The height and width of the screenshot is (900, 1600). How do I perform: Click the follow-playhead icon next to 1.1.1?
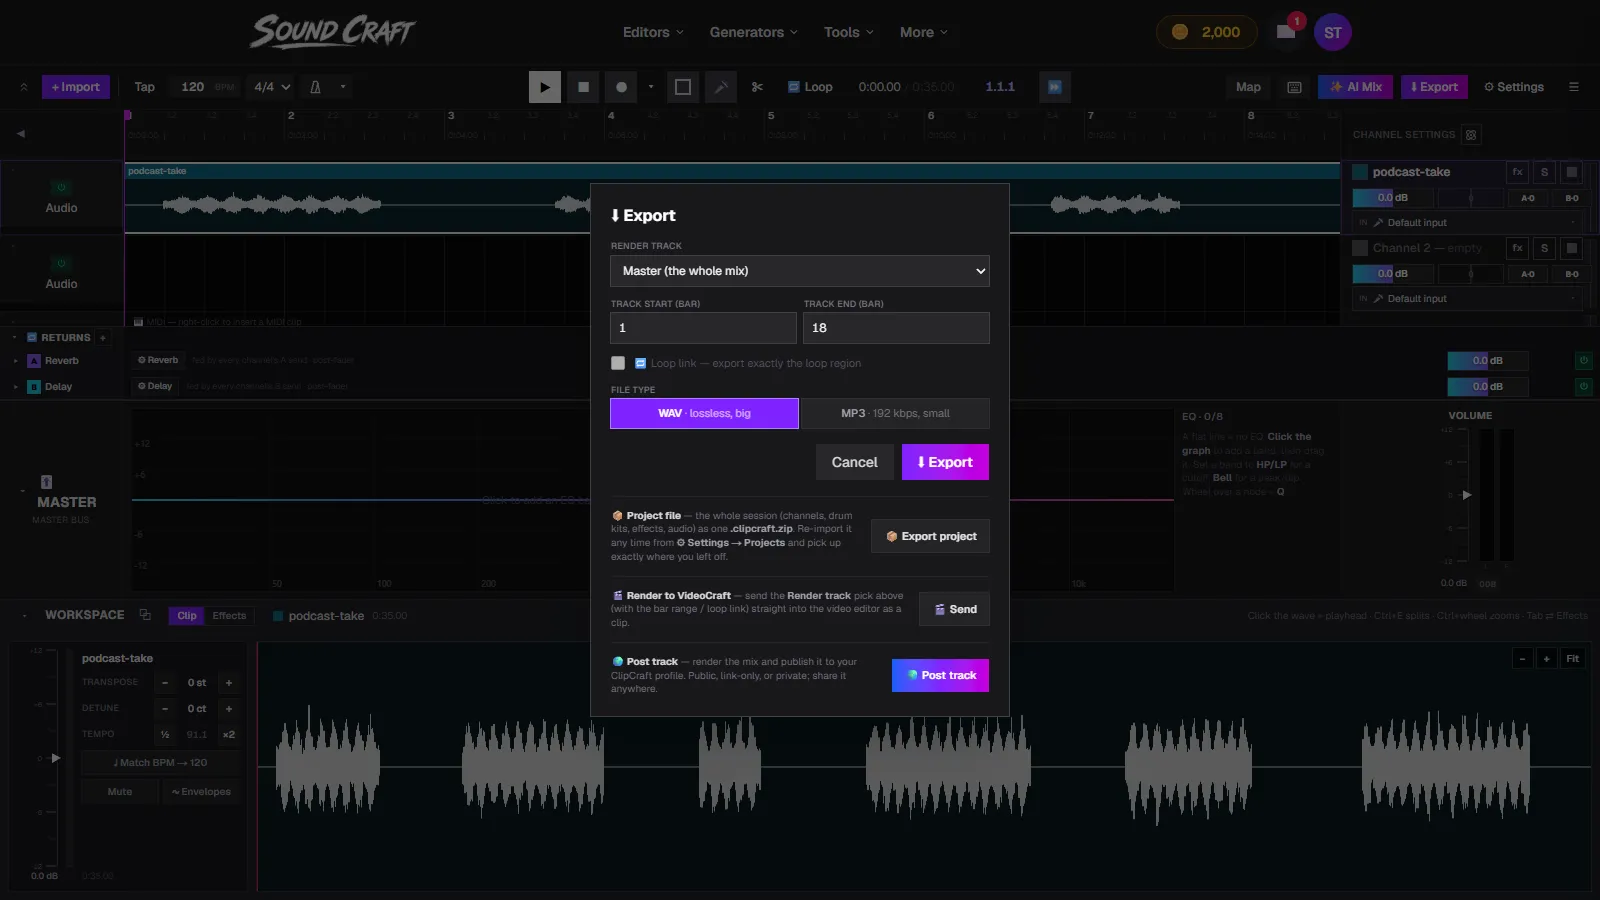(1054, 87)
